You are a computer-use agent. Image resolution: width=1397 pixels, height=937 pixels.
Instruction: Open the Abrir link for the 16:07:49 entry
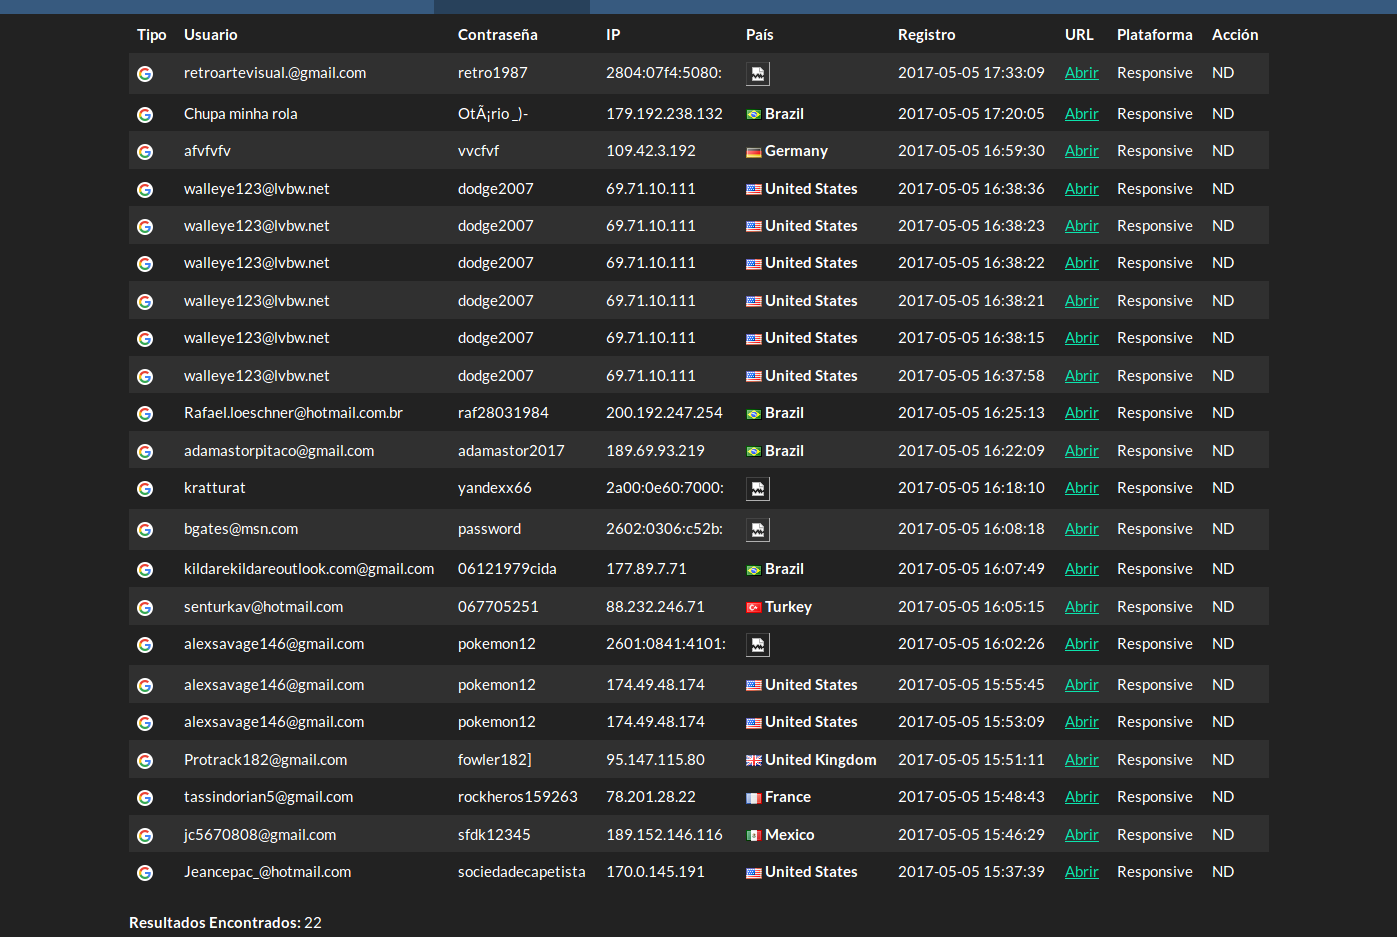click(1082, 569)
